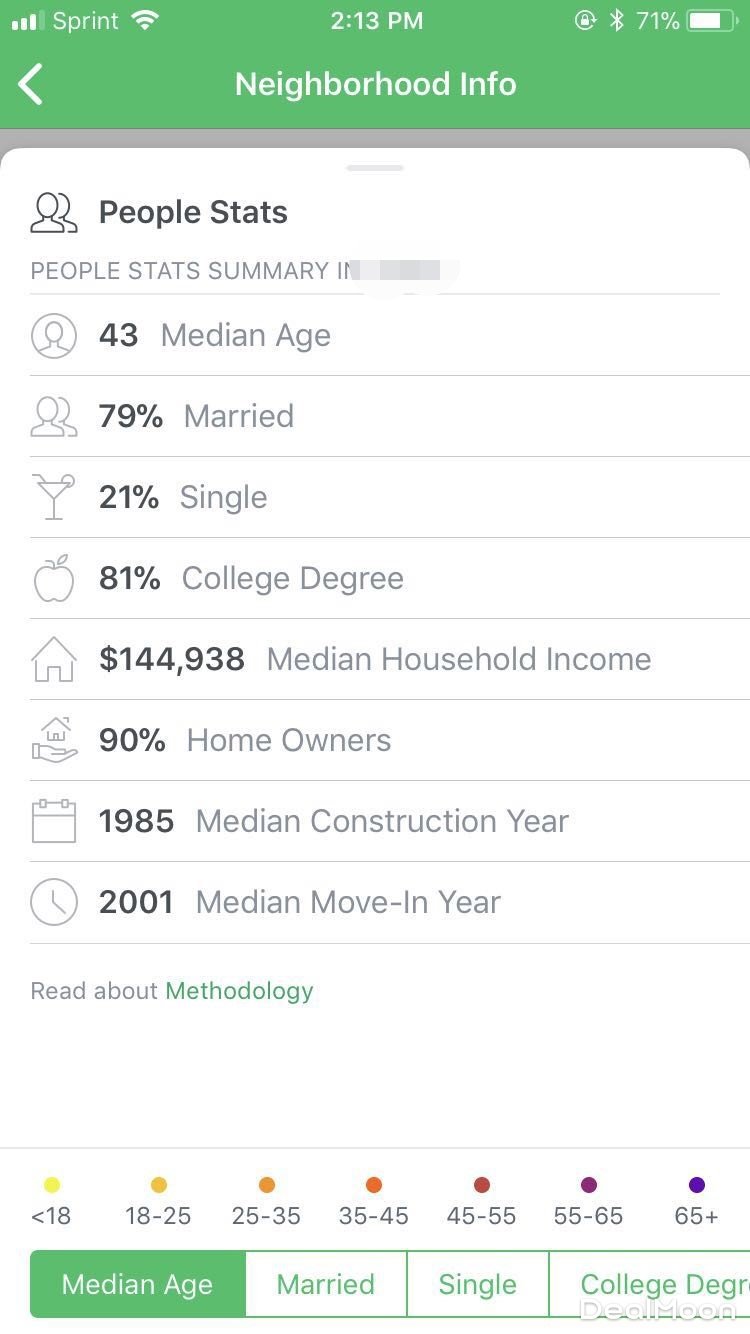
Task: Tap the sheet drag handle bar
Action: [x=375, y=168]
